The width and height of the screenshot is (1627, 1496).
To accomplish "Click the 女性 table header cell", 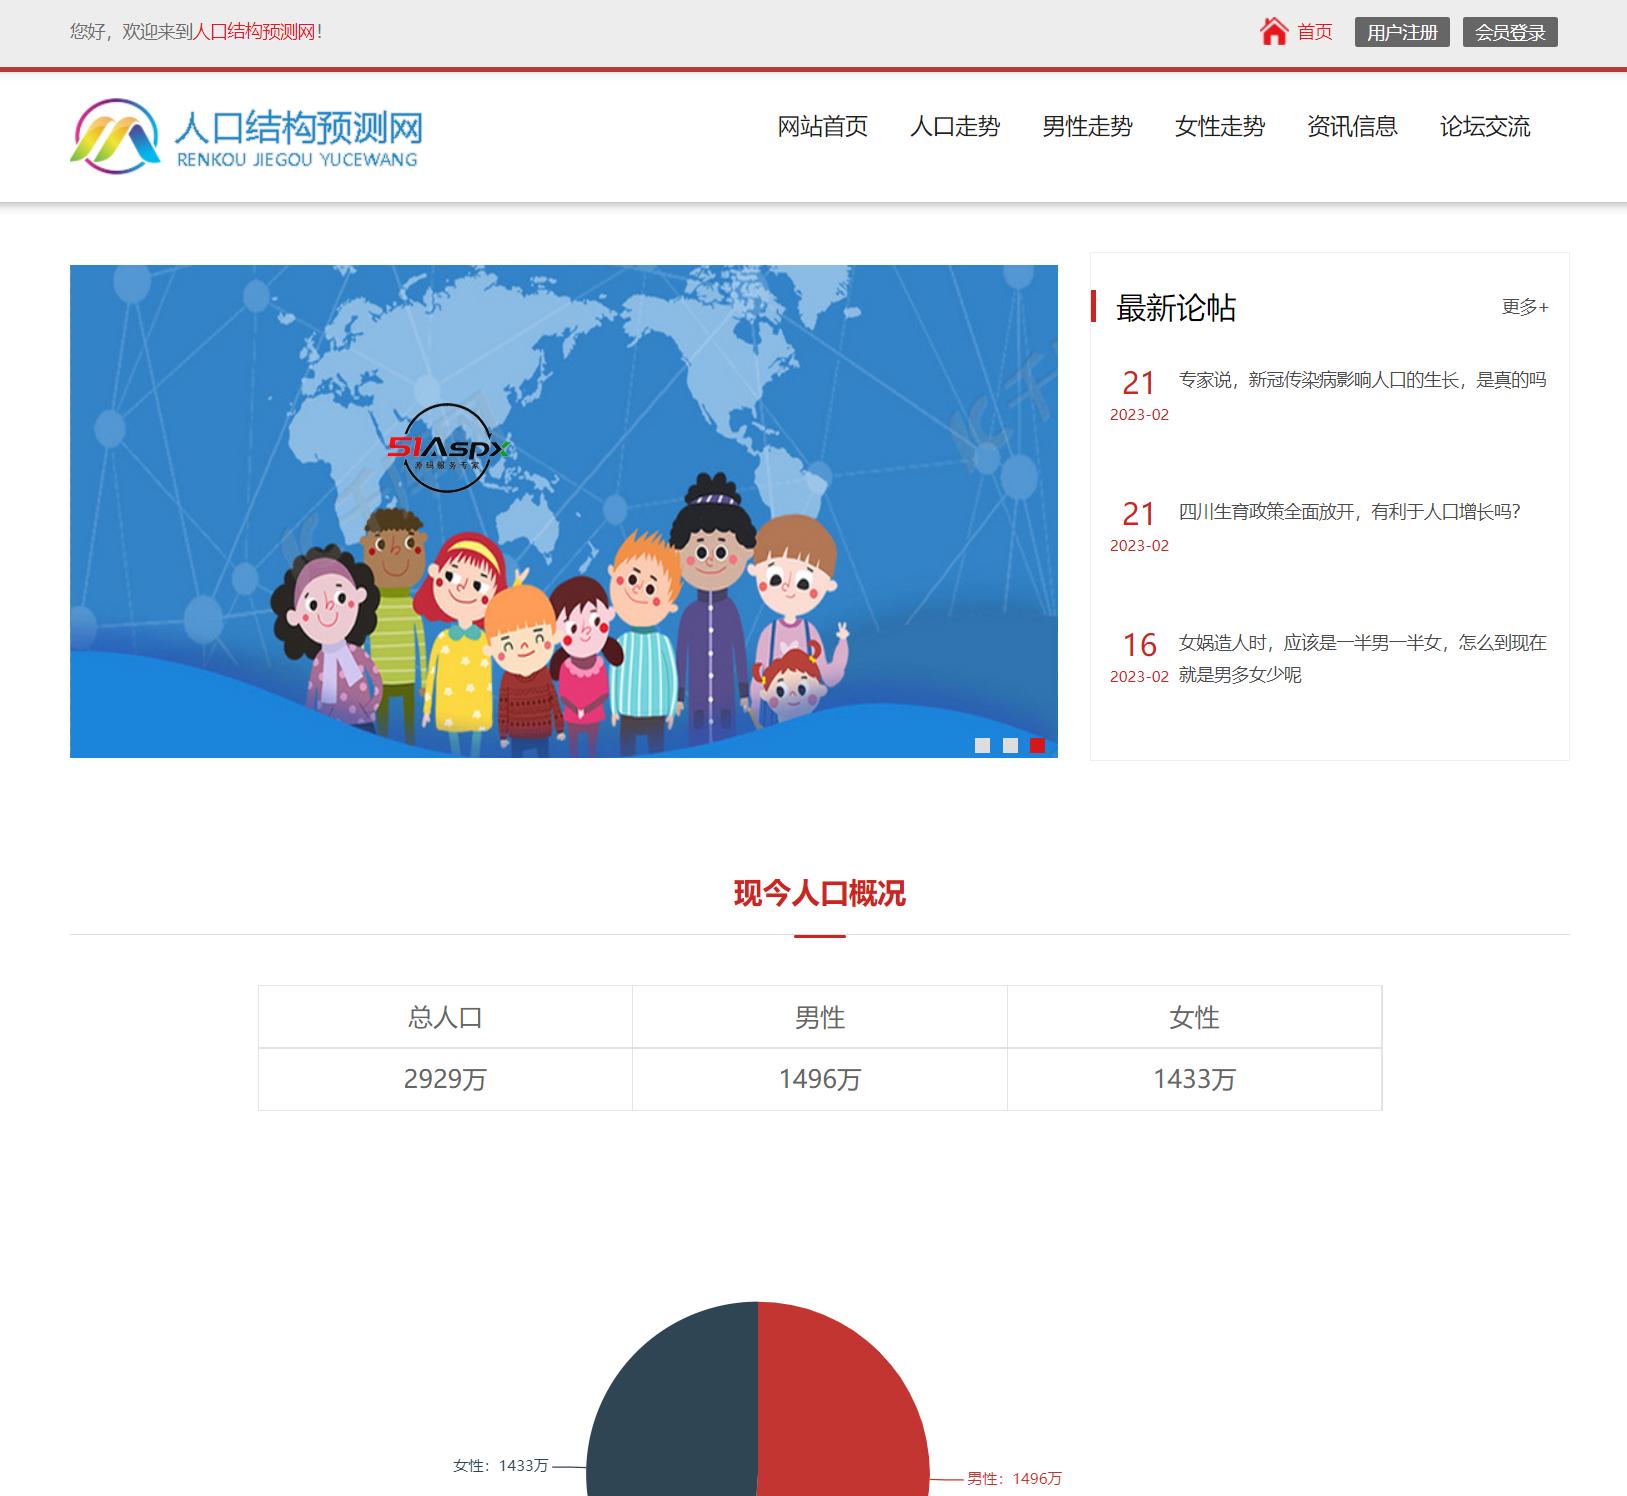I will [1194, 1017].
